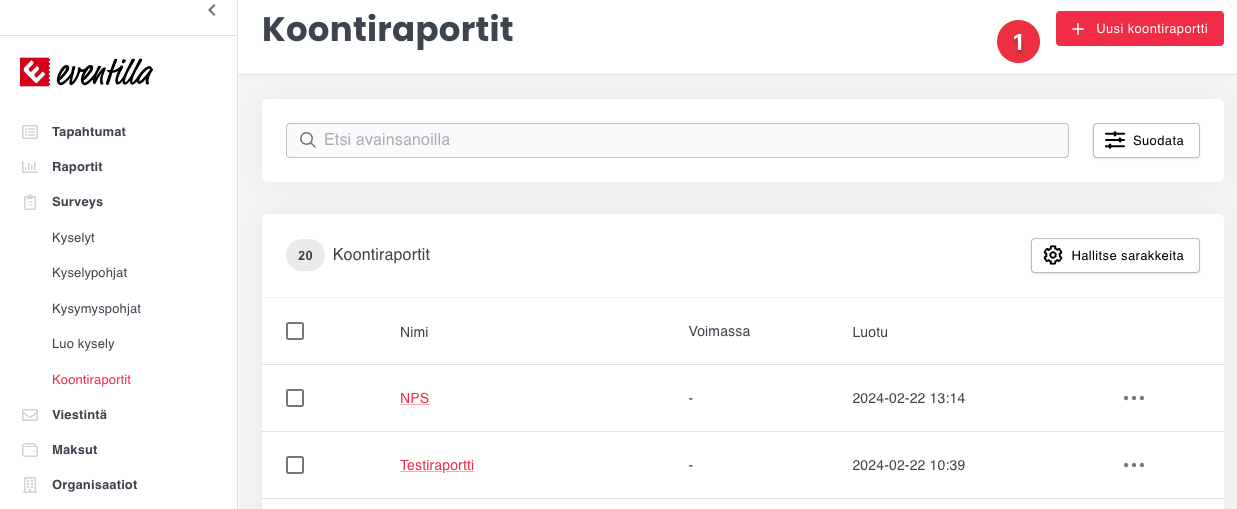Click the Tapahtumat list icon
1237x509 pixels.
click(x=30, y=131)
